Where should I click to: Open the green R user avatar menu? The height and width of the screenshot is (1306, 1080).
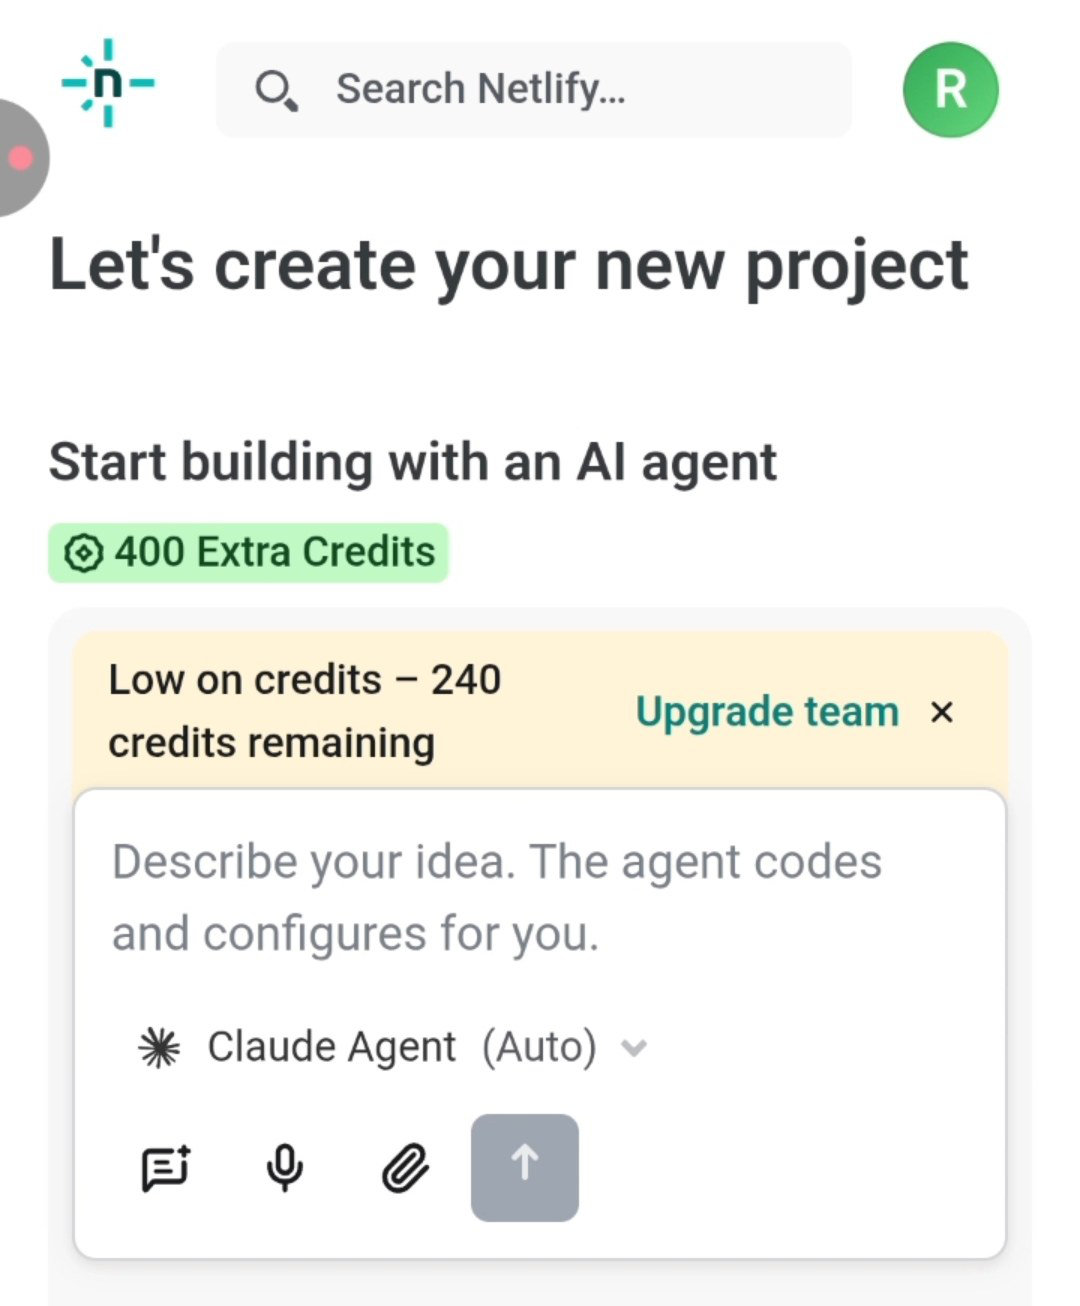(x=950, y=90)
